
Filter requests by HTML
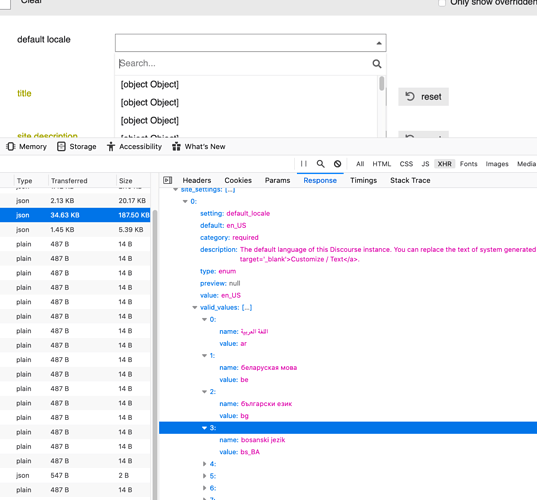(x=382, y=164)
